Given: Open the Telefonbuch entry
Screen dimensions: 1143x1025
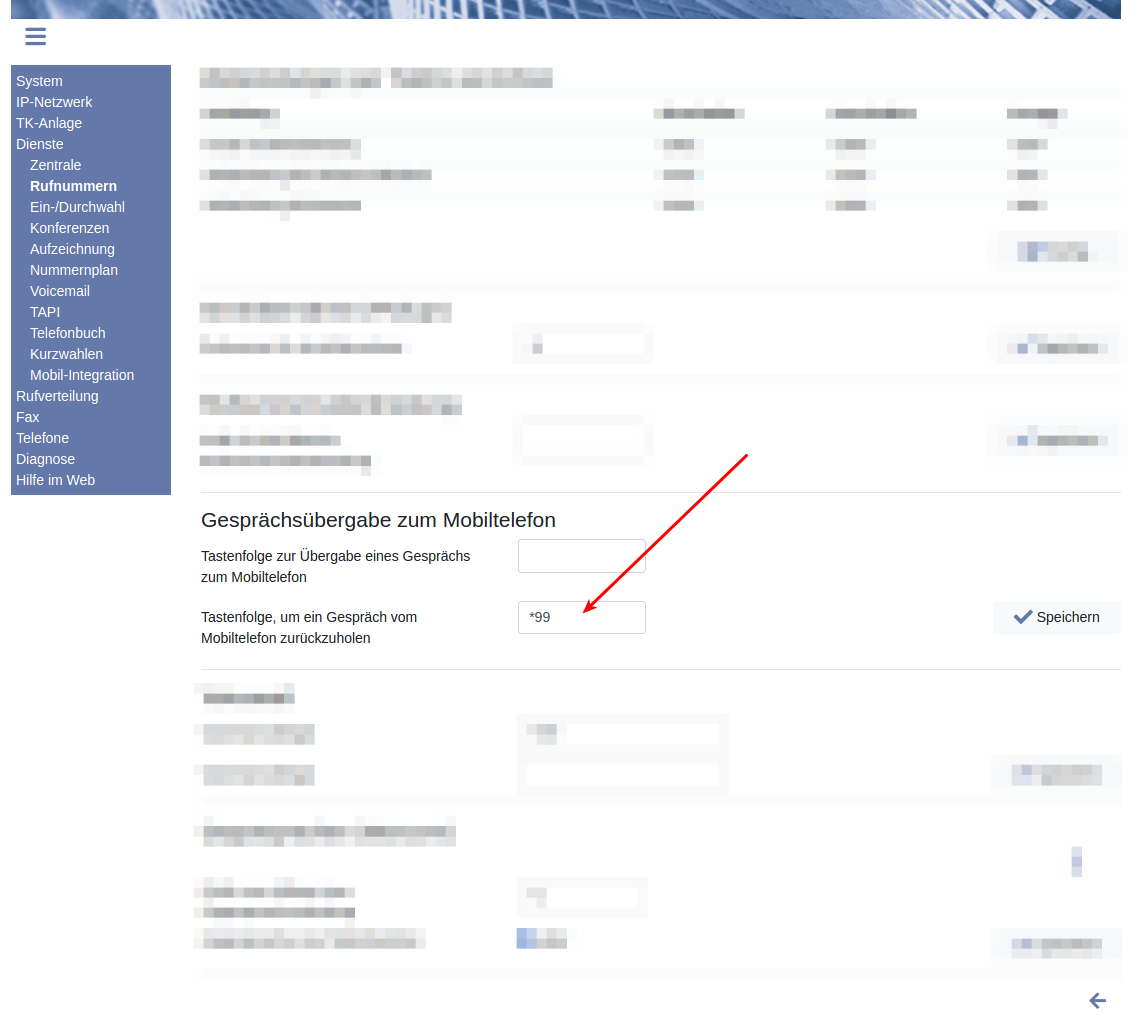Looking at the screenshot, I should [67, 333].
